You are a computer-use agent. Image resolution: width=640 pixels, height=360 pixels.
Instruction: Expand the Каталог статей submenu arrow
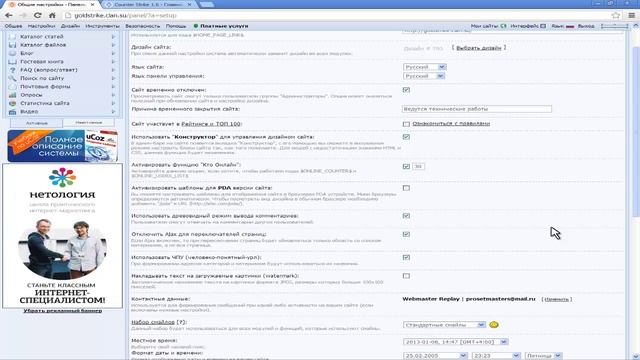tap(113, 36)
